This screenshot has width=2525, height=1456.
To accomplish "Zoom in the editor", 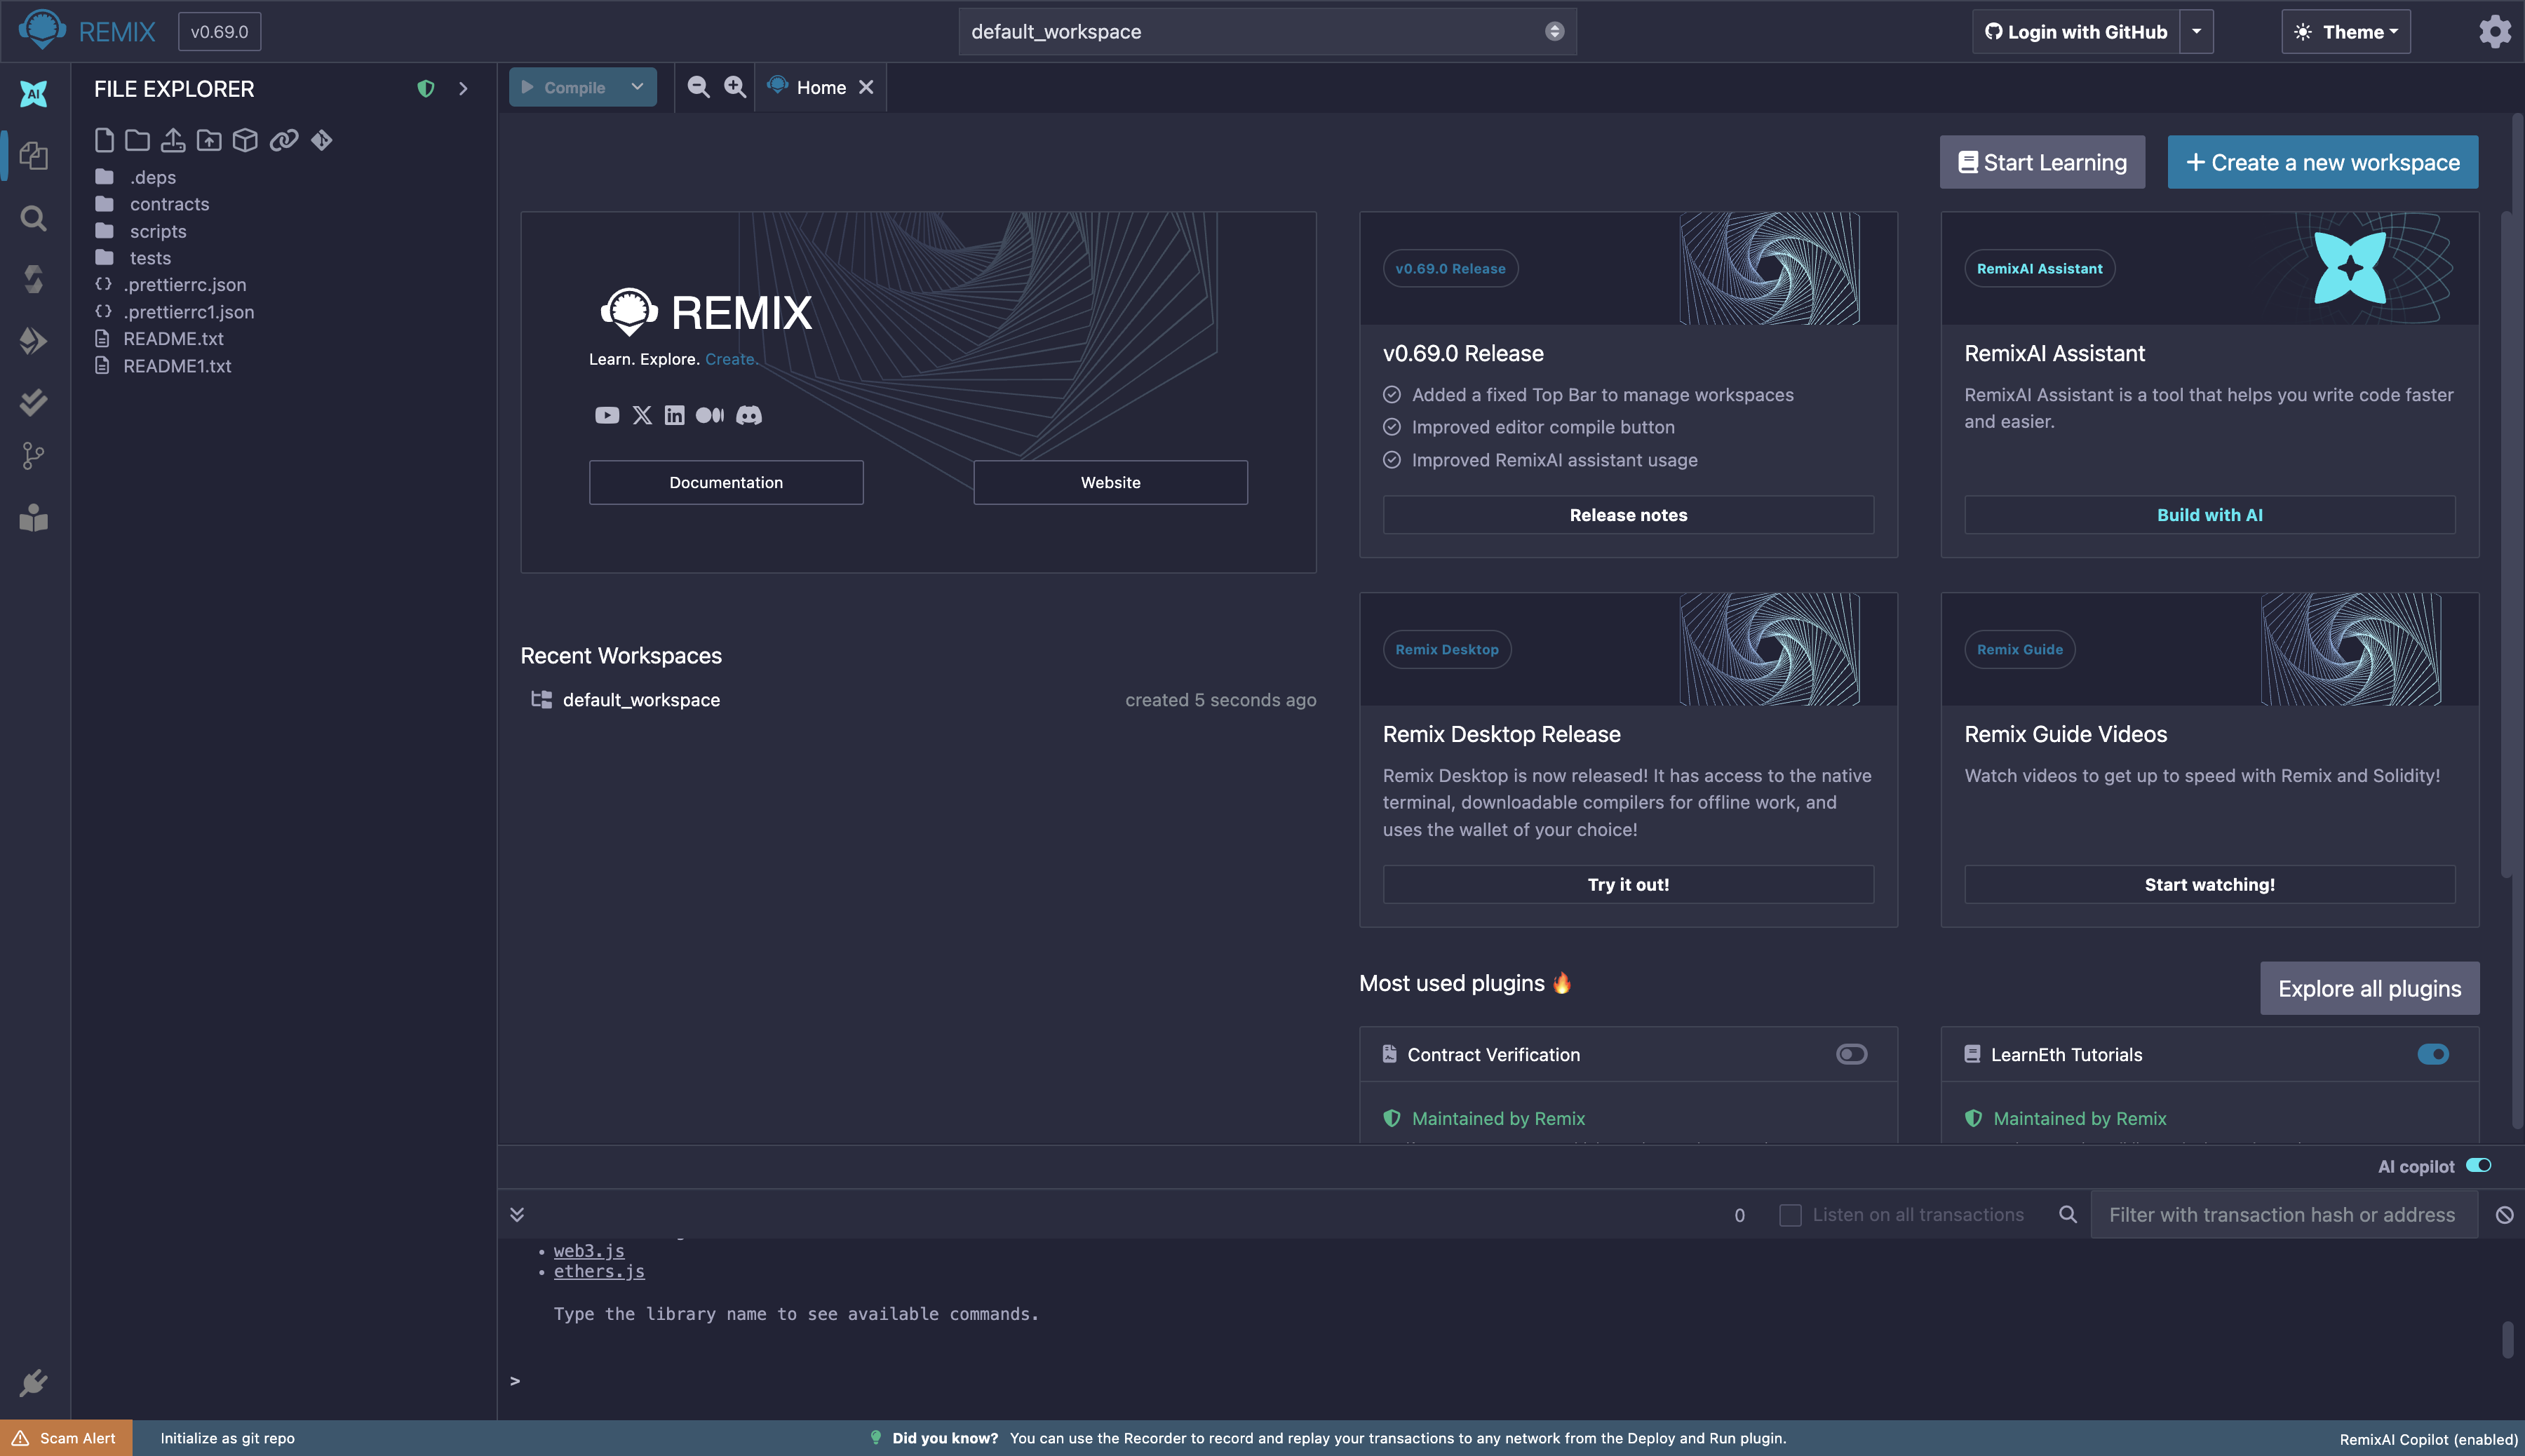I will [x=735, y=87].
